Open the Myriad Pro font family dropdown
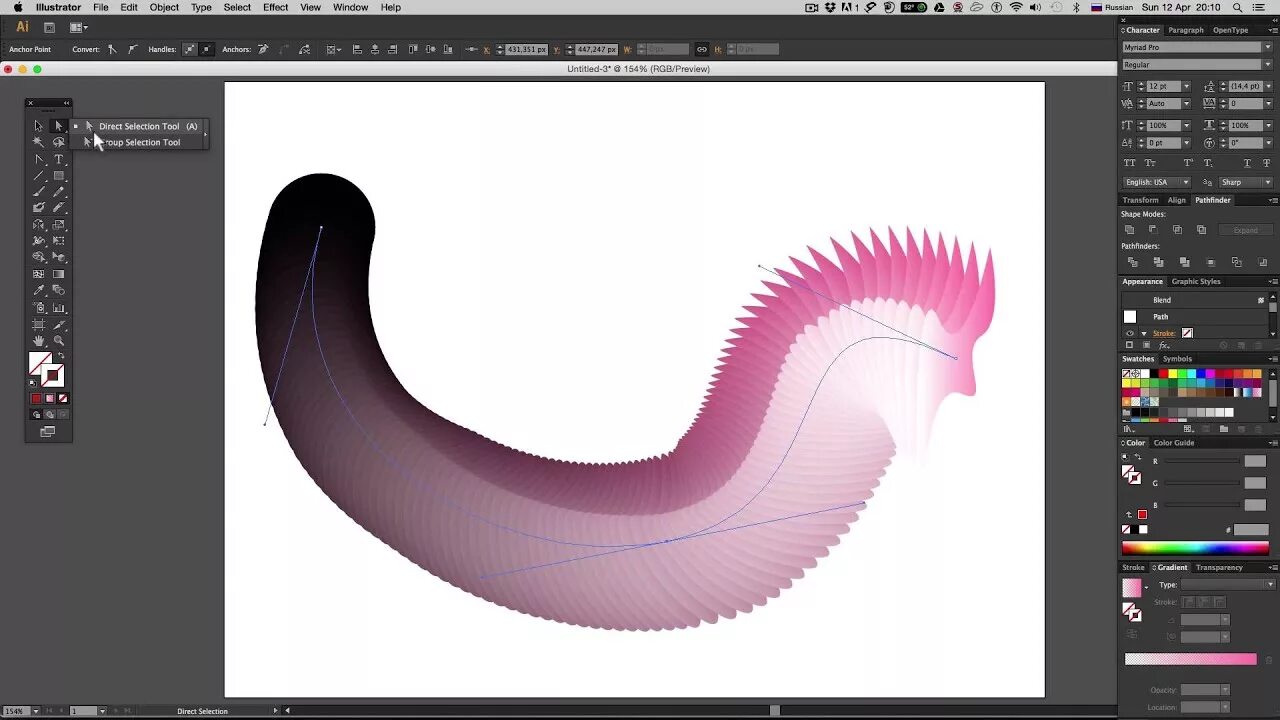 (1266, 47)
